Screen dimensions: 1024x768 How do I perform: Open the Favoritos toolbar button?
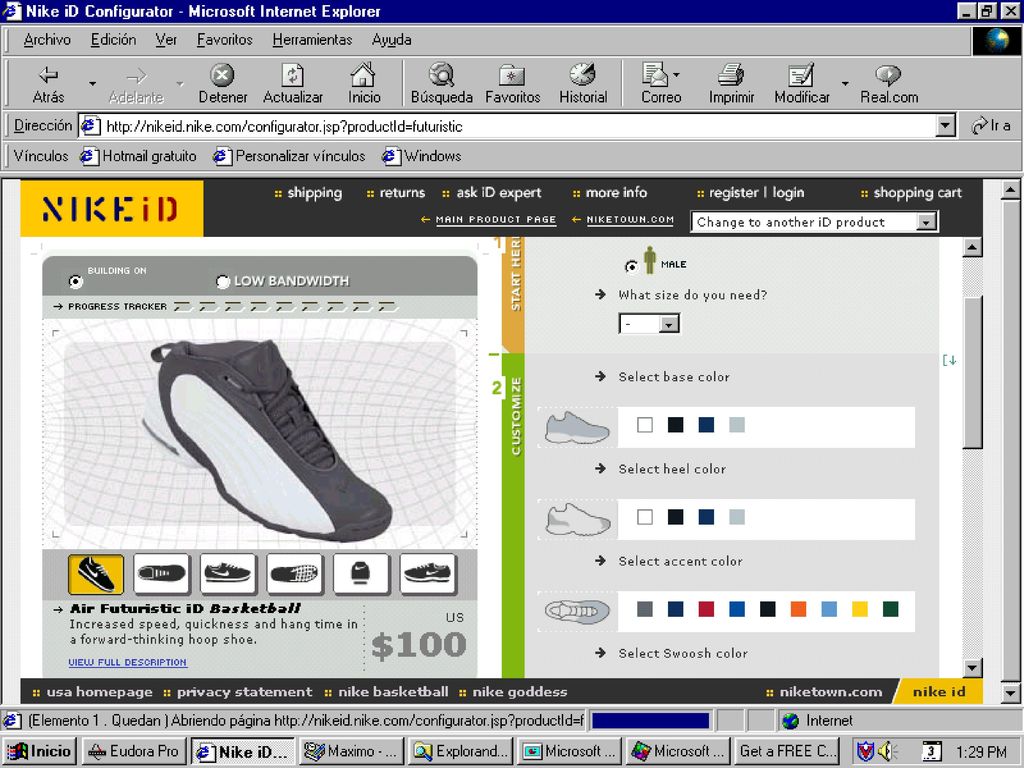point(513,84)
